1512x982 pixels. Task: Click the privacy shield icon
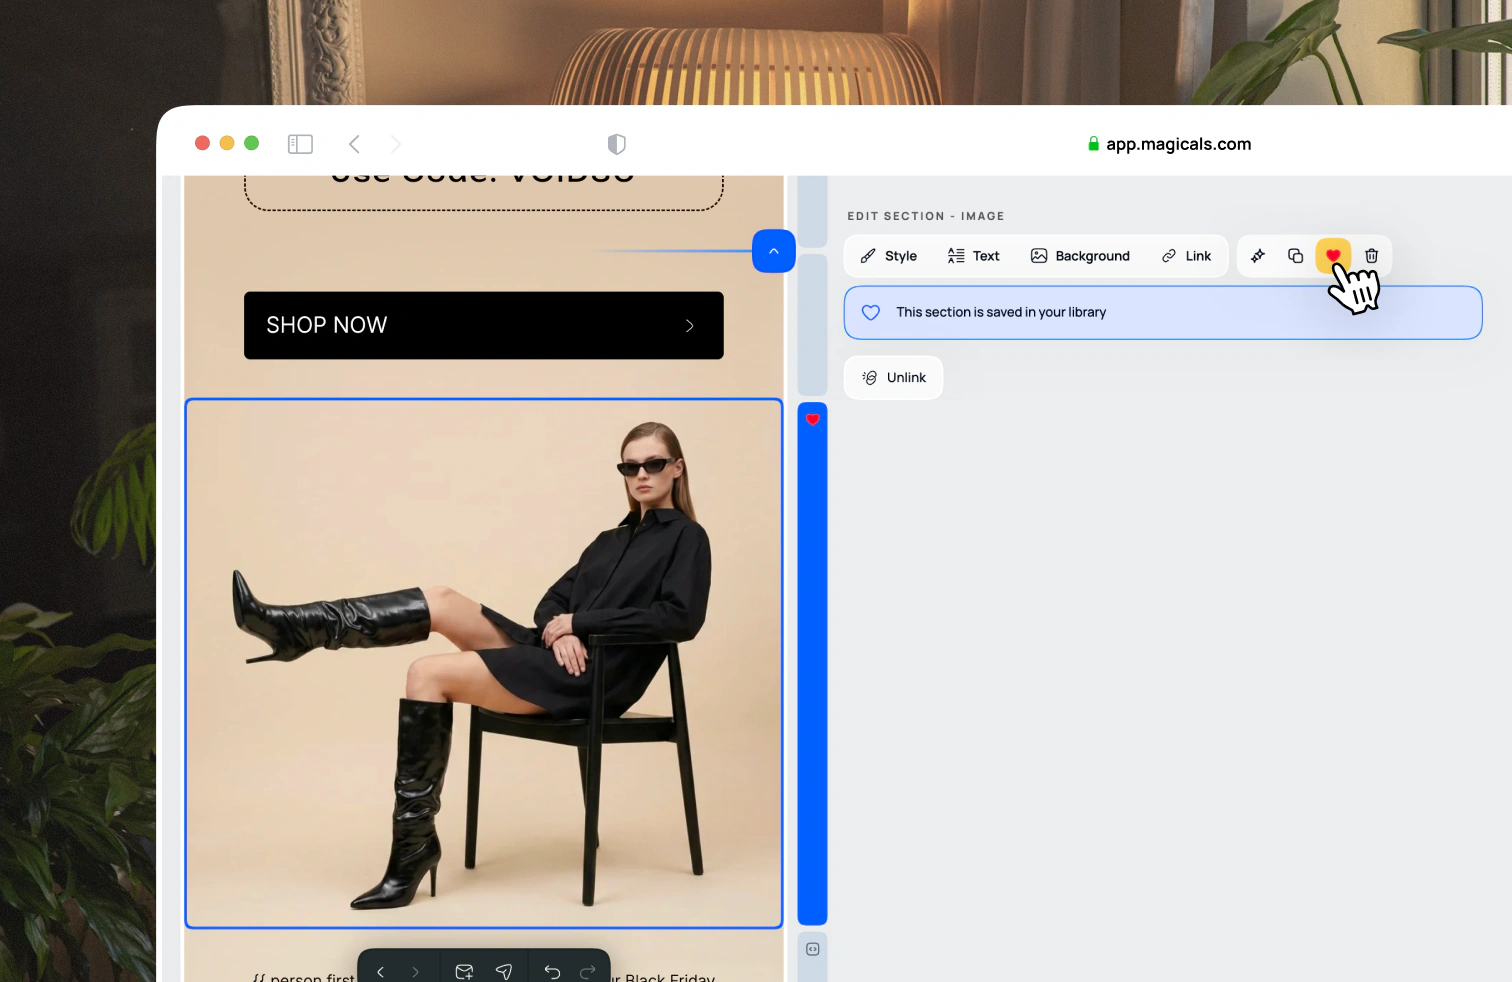(x=617, y=144)
